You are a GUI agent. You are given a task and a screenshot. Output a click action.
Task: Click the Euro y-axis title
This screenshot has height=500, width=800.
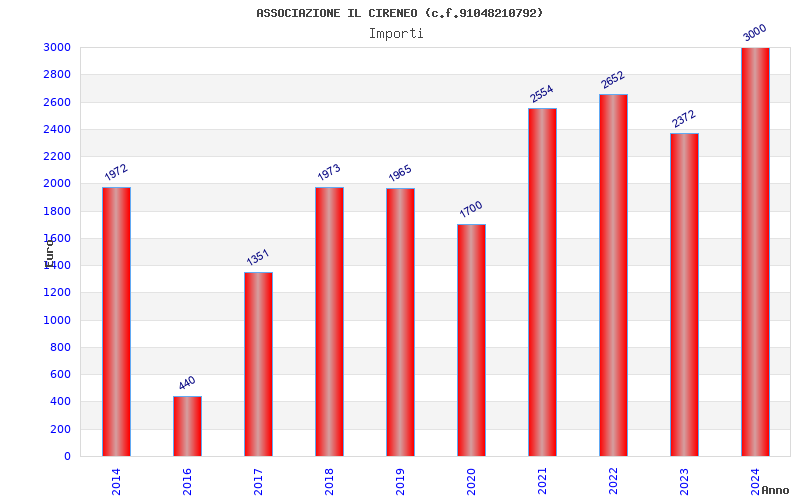(x=49, y=252)
